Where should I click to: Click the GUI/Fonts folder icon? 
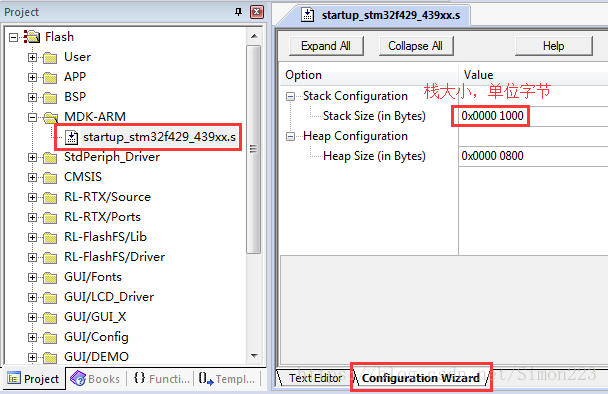[x=50, y=278]
